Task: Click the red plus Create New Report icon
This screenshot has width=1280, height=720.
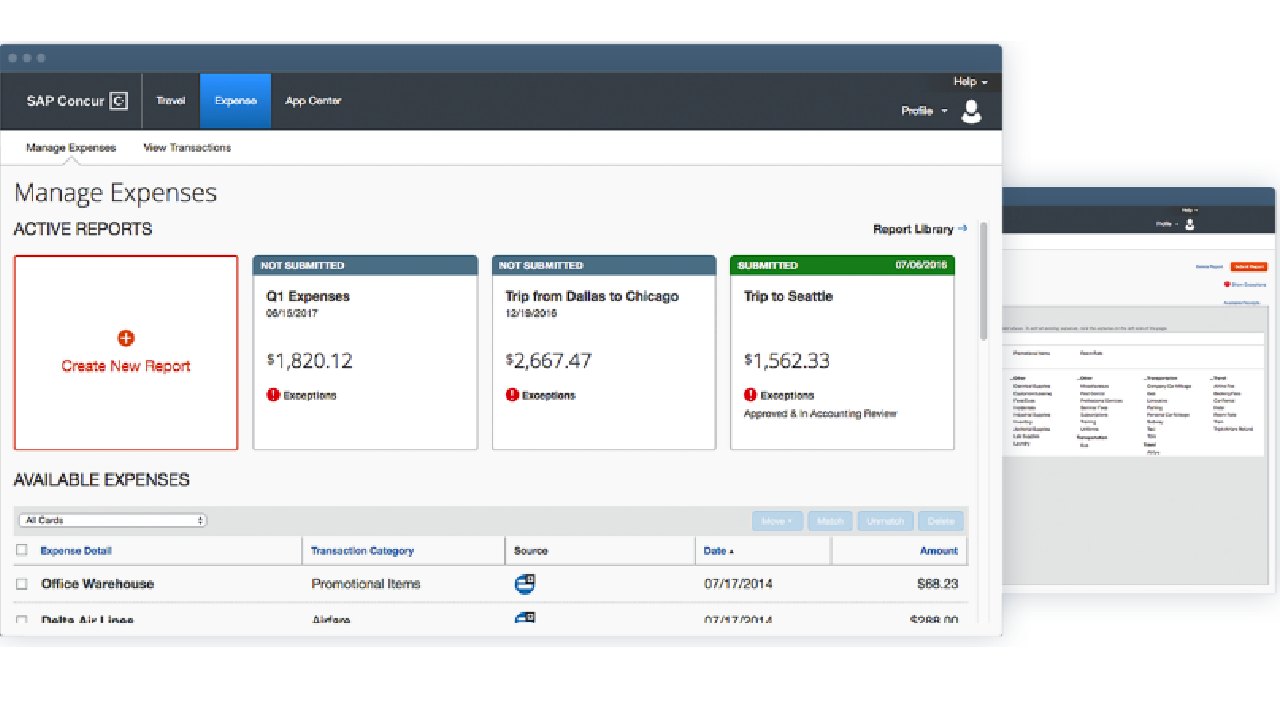Action: pos(126,339)
